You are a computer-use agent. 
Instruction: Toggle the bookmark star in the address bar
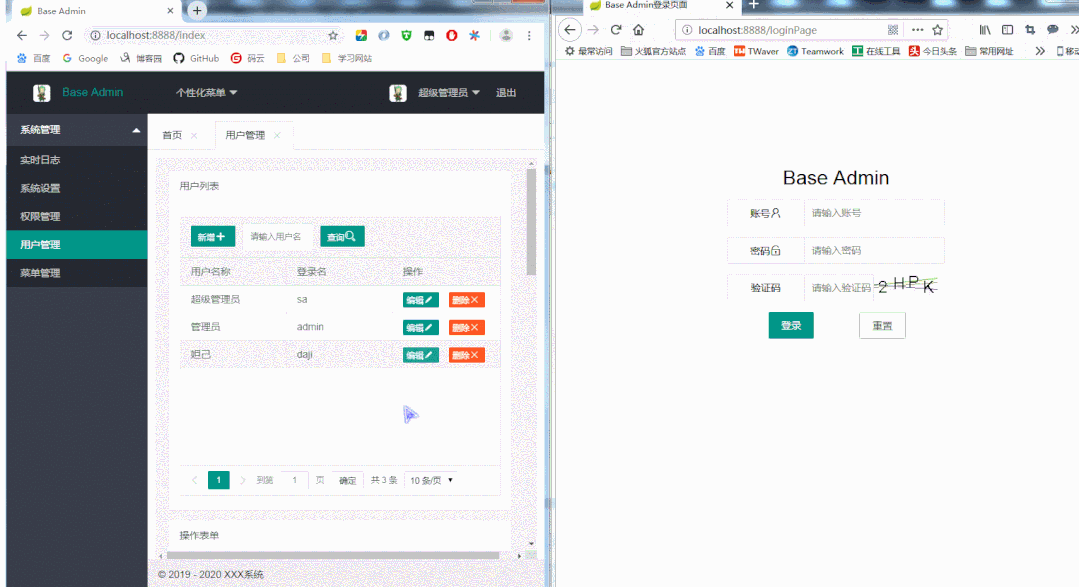tap(331, 34)
